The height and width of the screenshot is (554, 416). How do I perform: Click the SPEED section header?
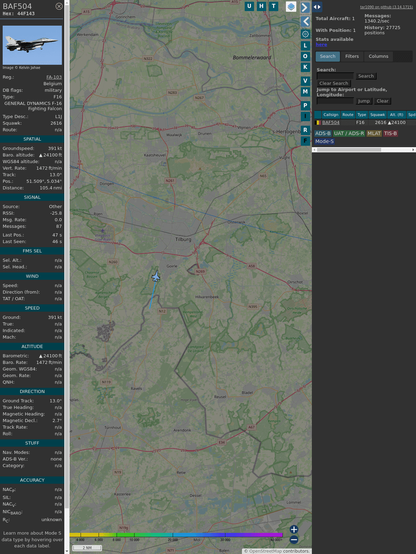coord(32,308)
